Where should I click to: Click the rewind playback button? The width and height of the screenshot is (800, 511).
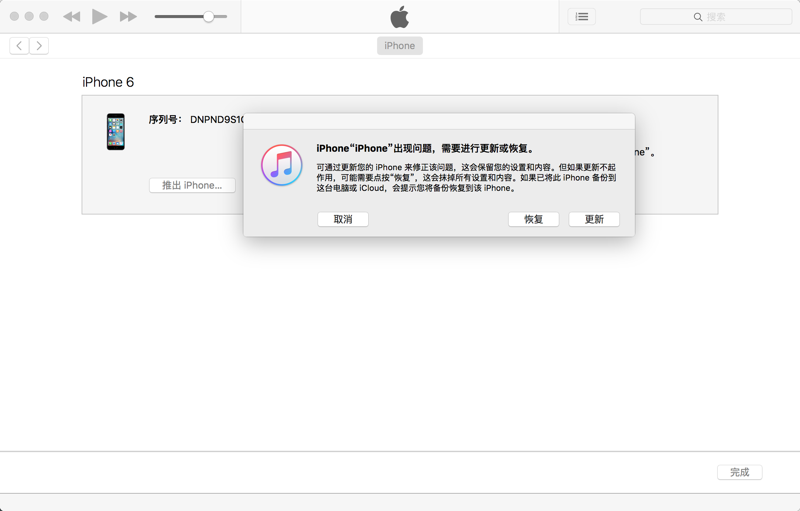(71, 17)
